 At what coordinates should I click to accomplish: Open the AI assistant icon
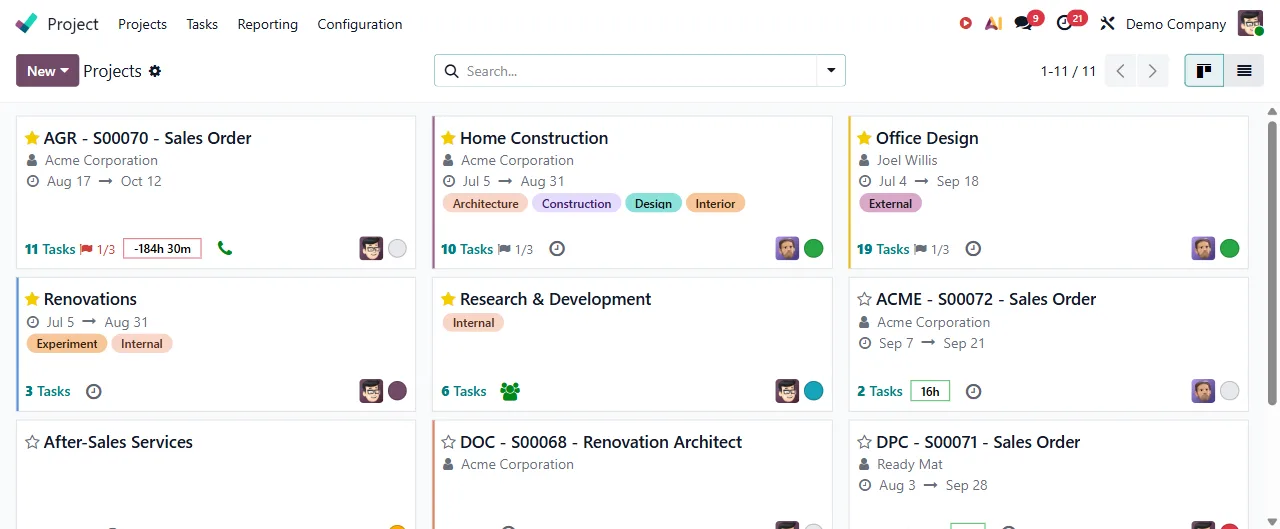click(x=993, y=23)
